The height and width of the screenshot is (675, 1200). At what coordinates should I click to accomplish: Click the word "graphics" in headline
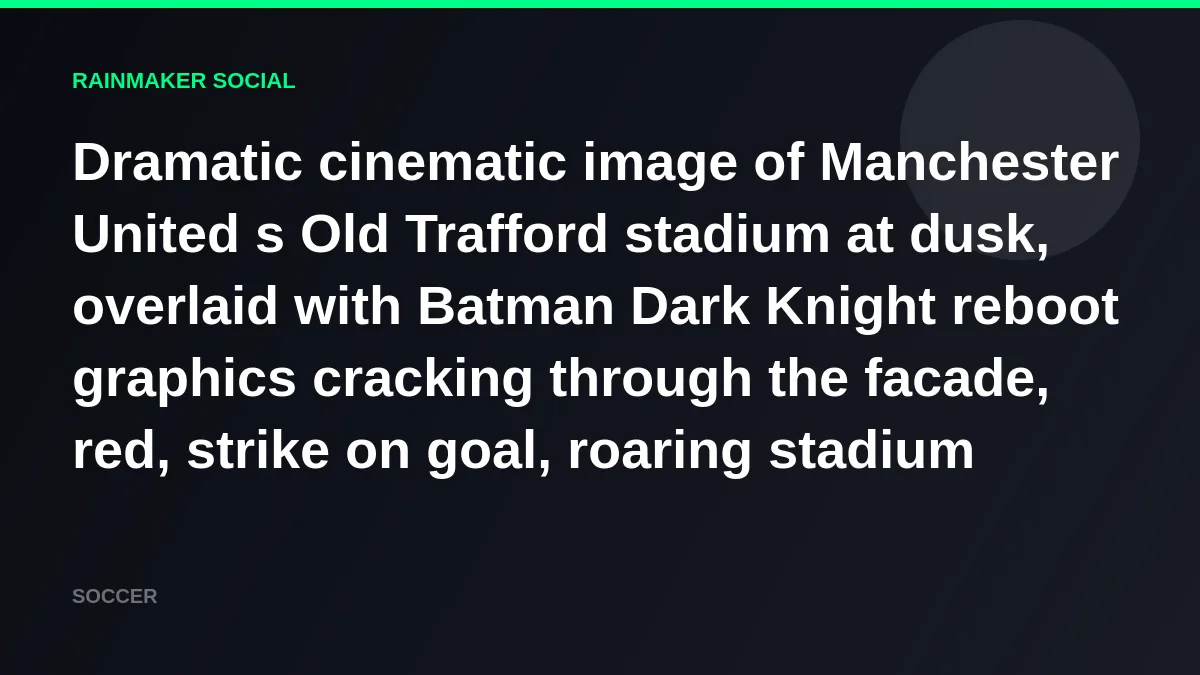pos(184,378)
